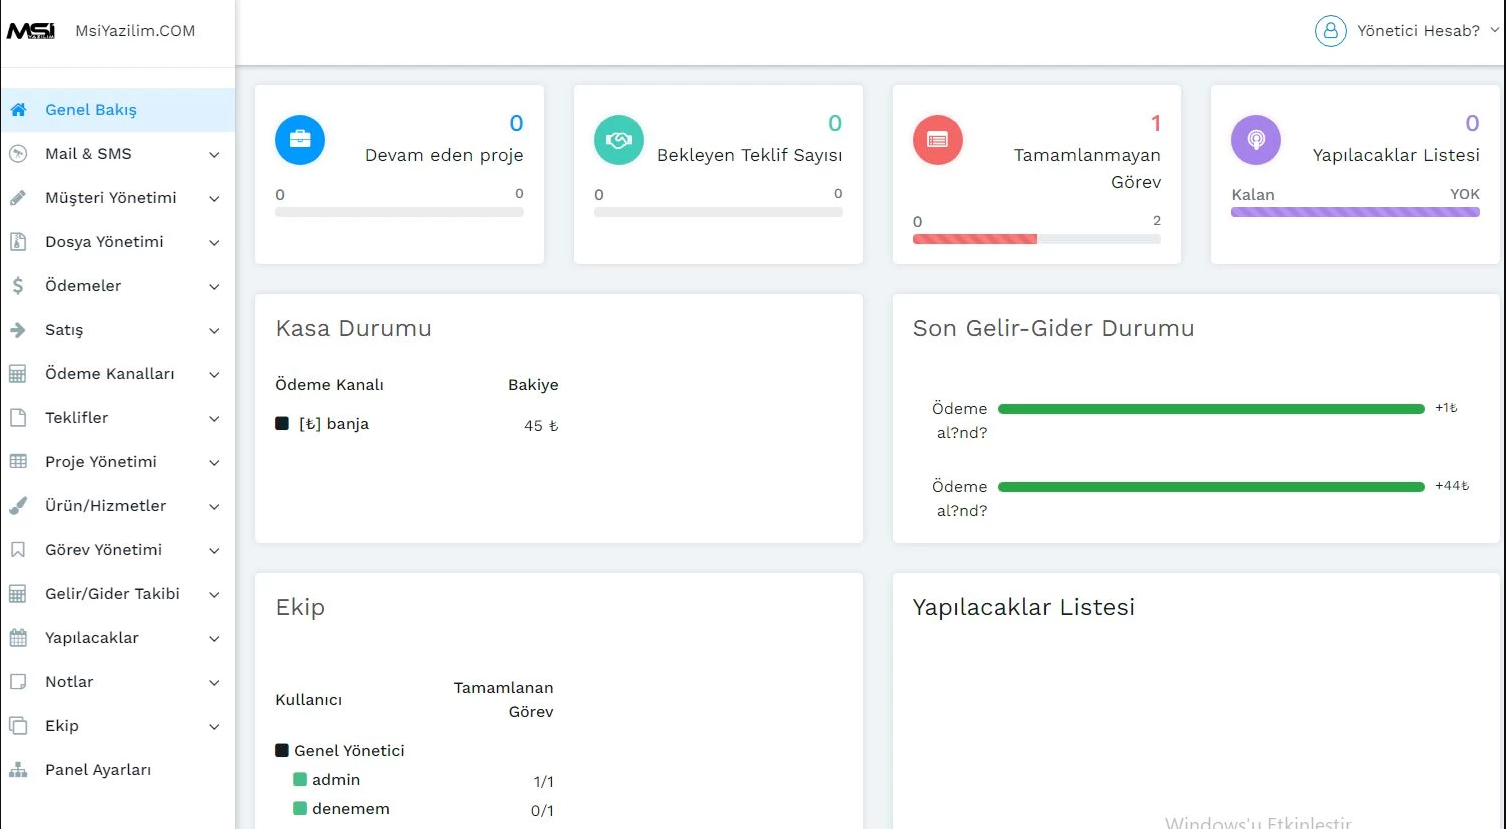The image size is (1506, 829).
Task: Click the admin user in Ekip list
Action: click(335, 780)
